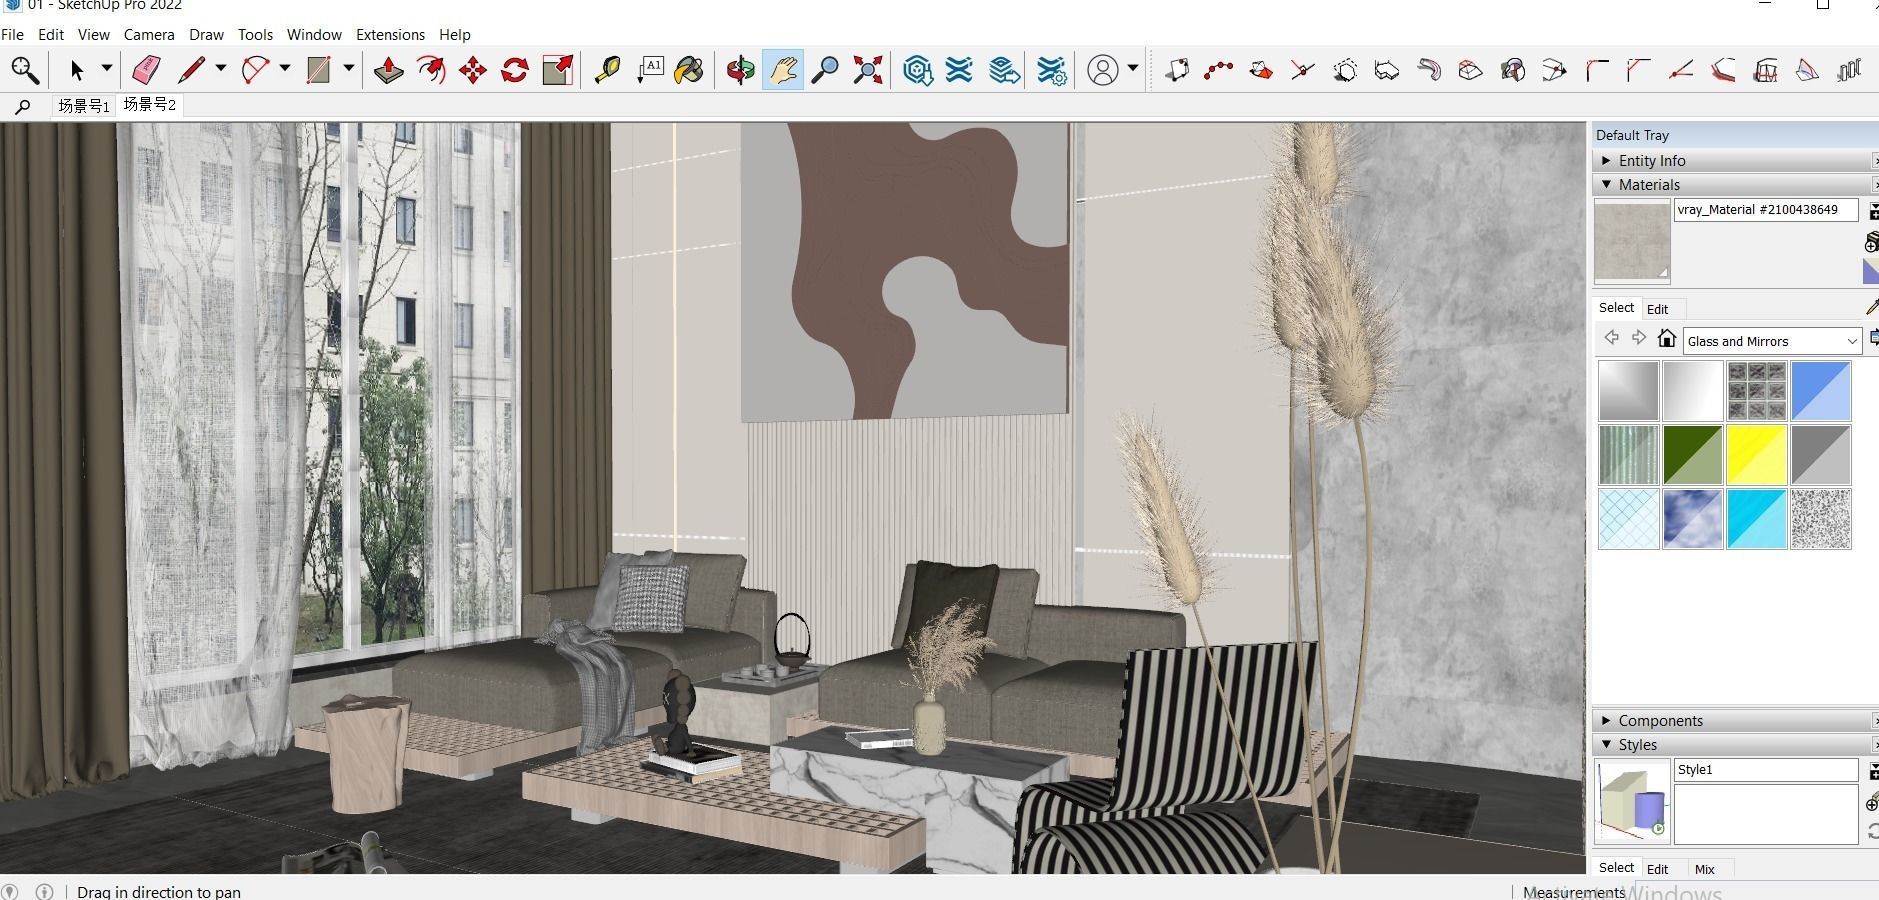
Task: Open Arc tool dropdown arrow
Action: (x=284, y=69)
